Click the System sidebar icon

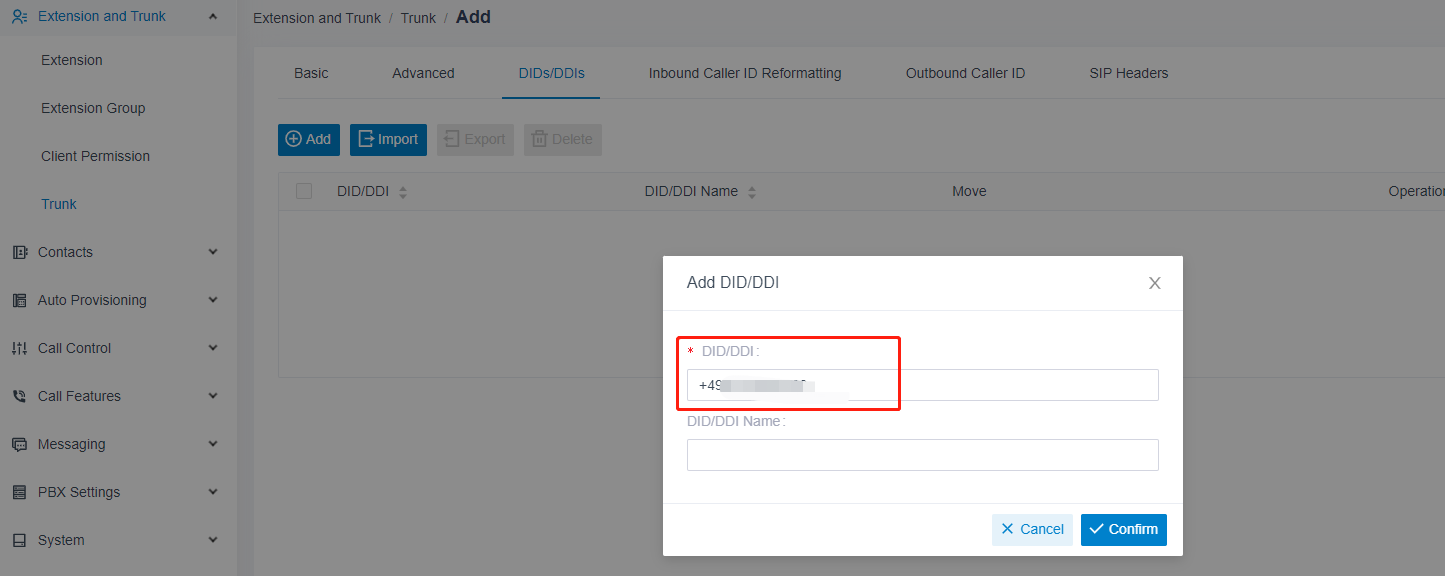[x=19, y=540]
